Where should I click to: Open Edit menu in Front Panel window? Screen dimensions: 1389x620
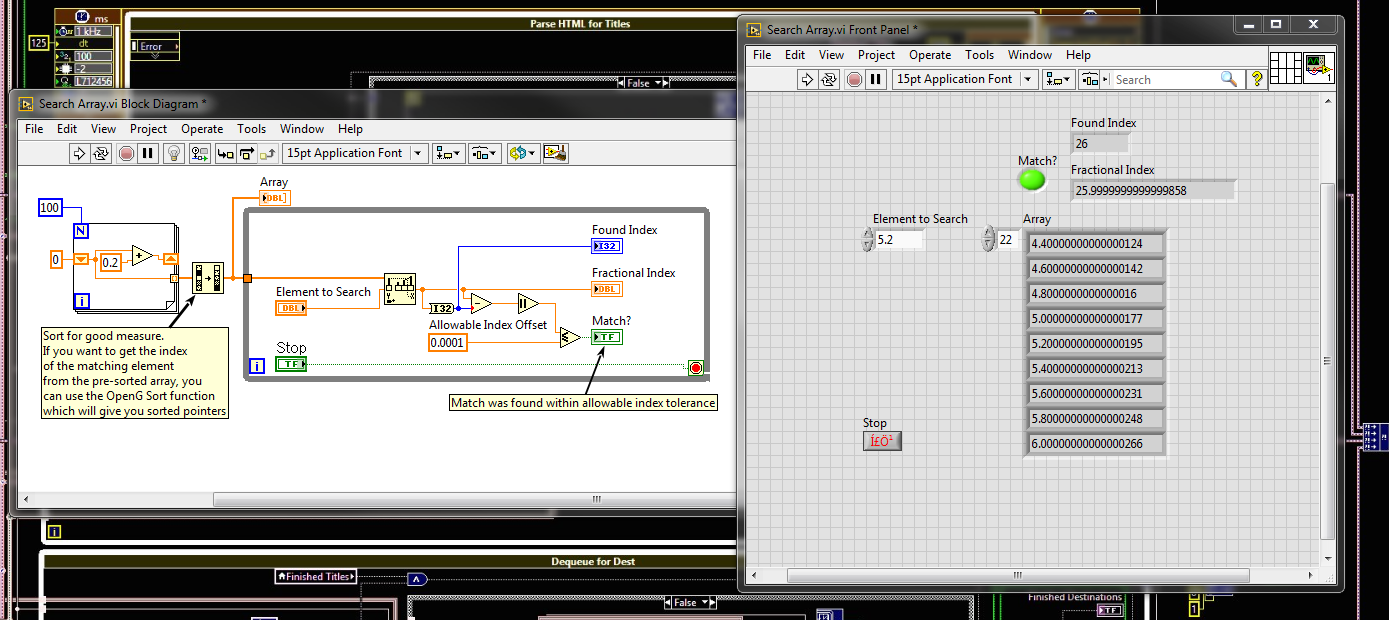(795, 55)
